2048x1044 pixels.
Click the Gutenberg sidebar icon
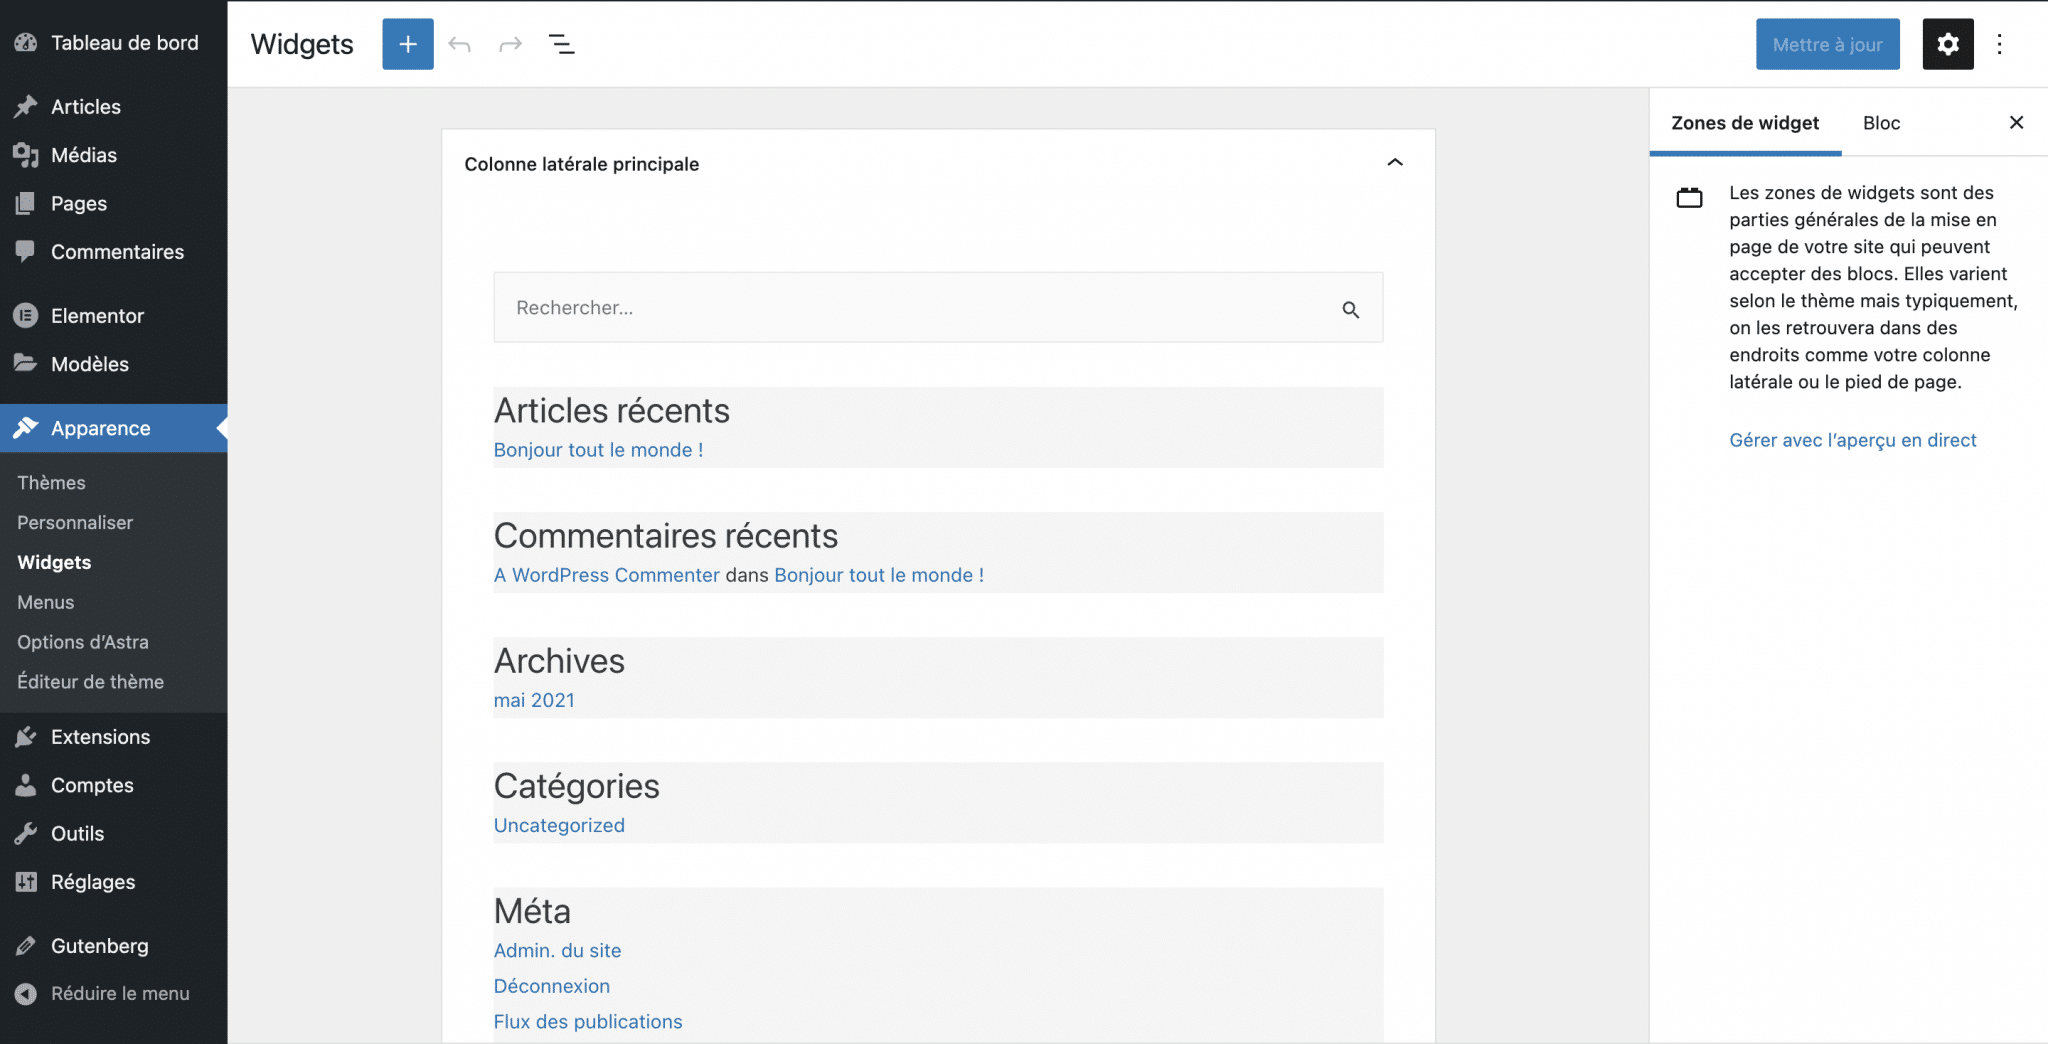pyautogui.click(x=25, y=945)
